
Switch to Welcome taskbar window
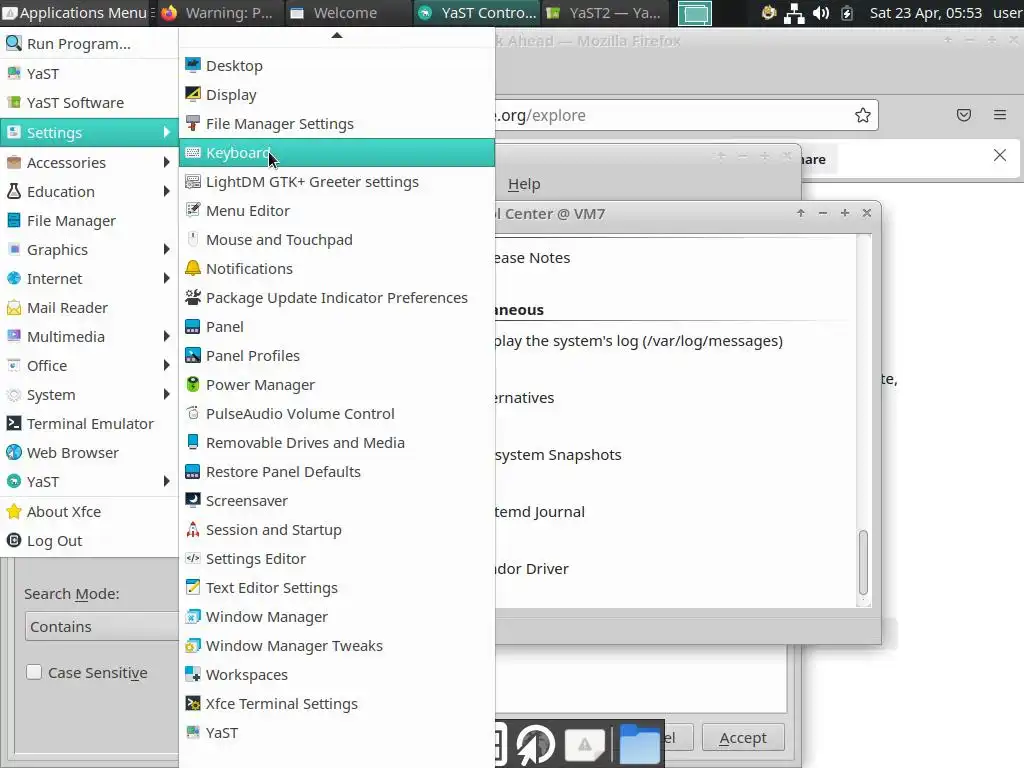(x=347, y=13)
